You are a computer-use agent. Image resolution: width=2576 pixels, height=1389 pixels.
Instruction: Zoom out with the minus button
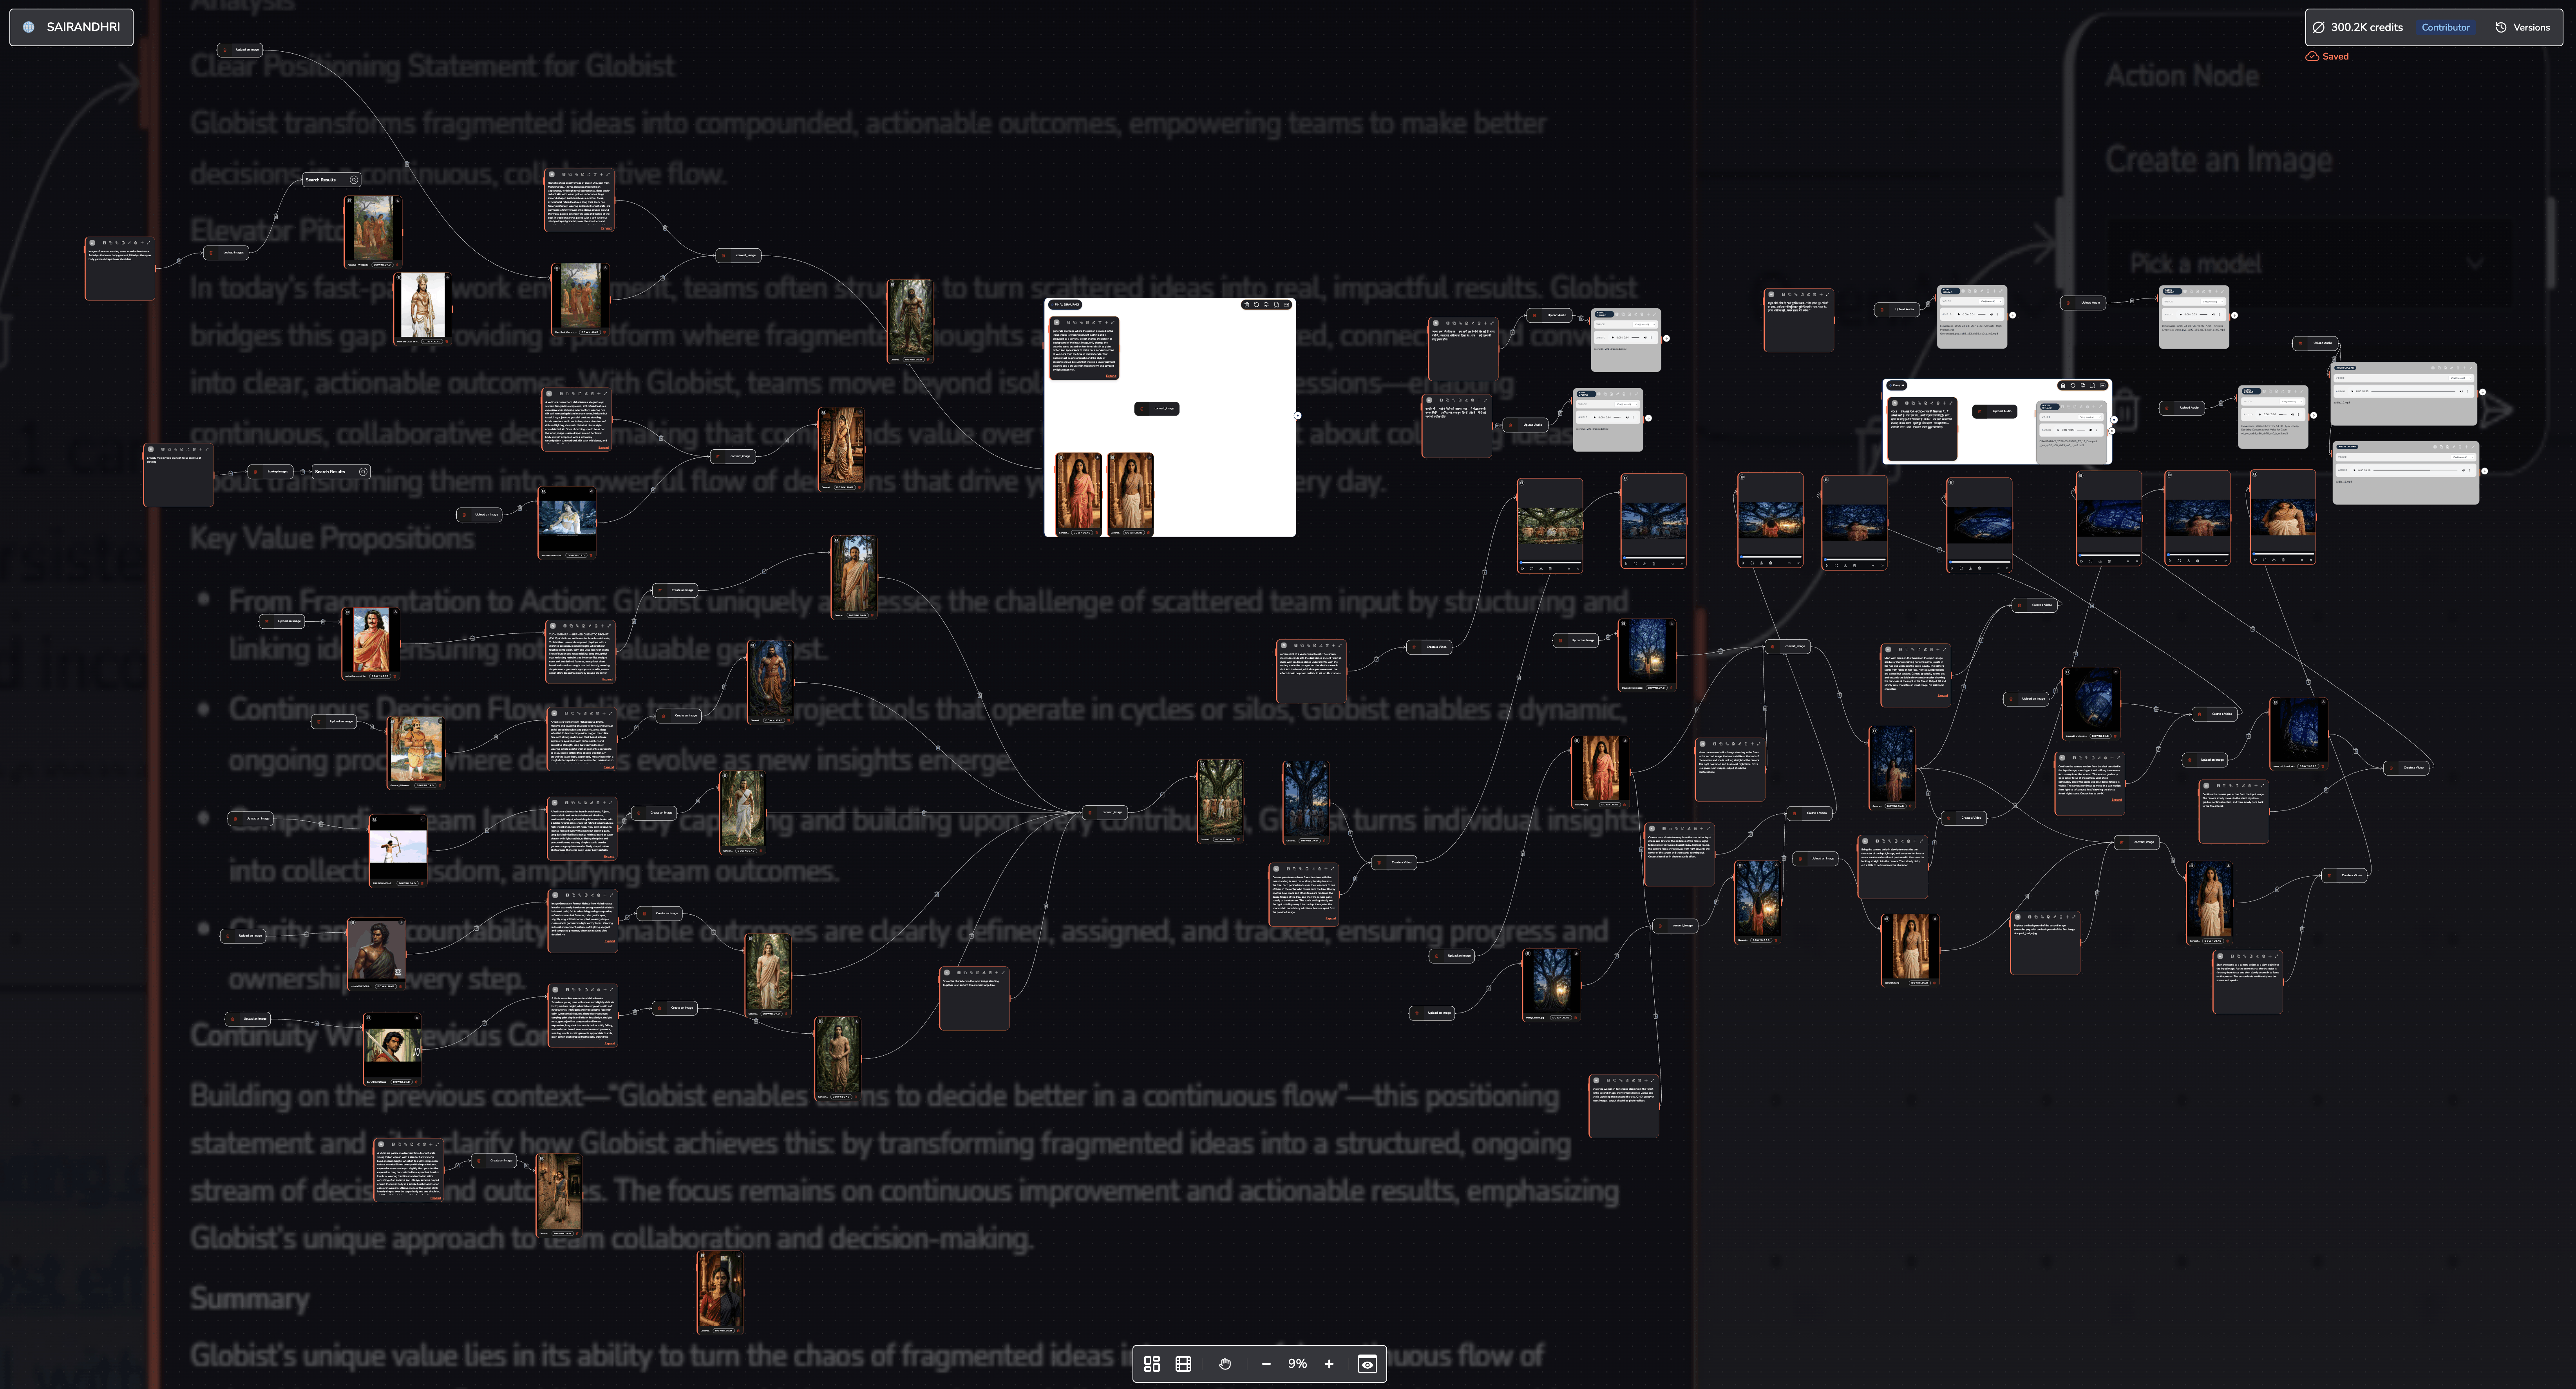[x=1266, y=1364]
